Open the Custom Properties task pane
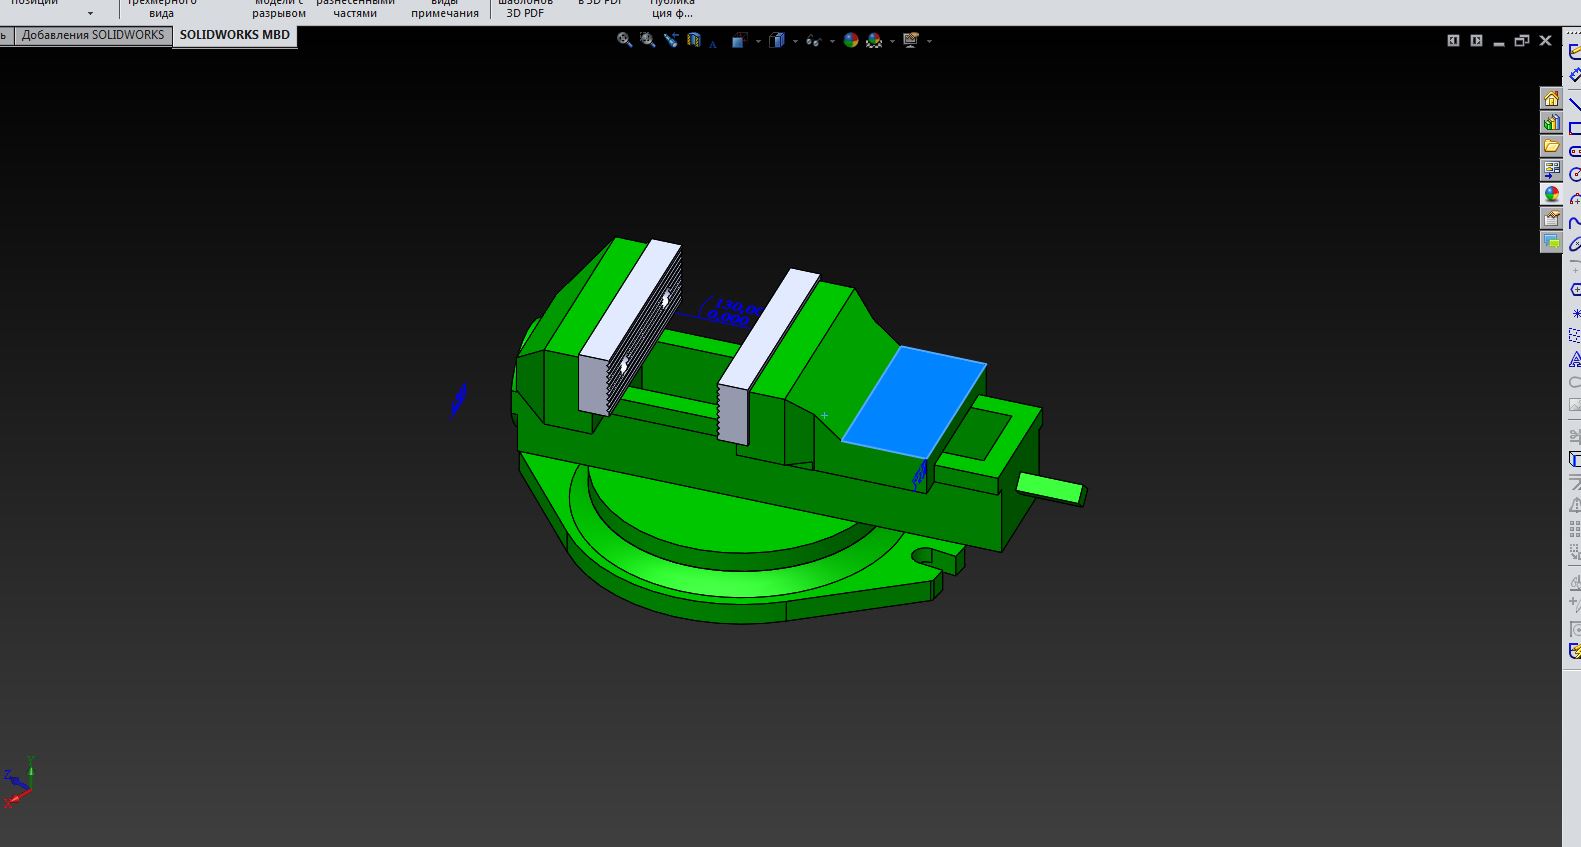 click(x=1551, y=218)
